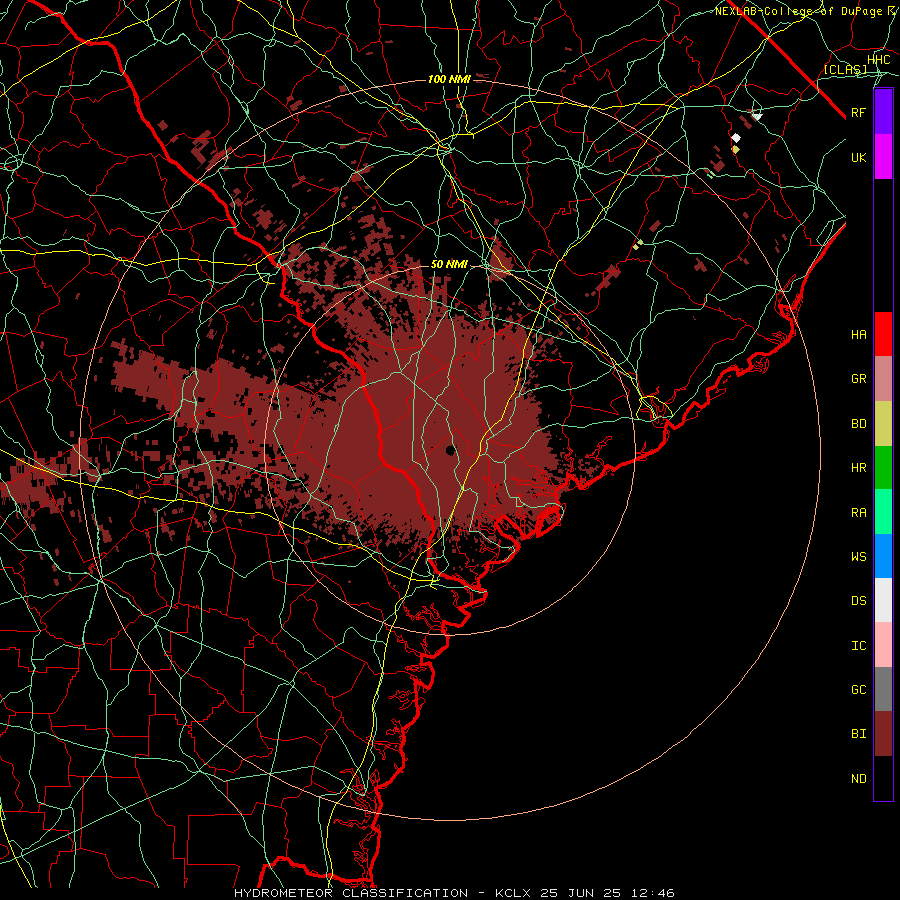Click the KCLX station identifier
Image resolution: width=900 pixels, height=900 pixels.
click(513, 893)
